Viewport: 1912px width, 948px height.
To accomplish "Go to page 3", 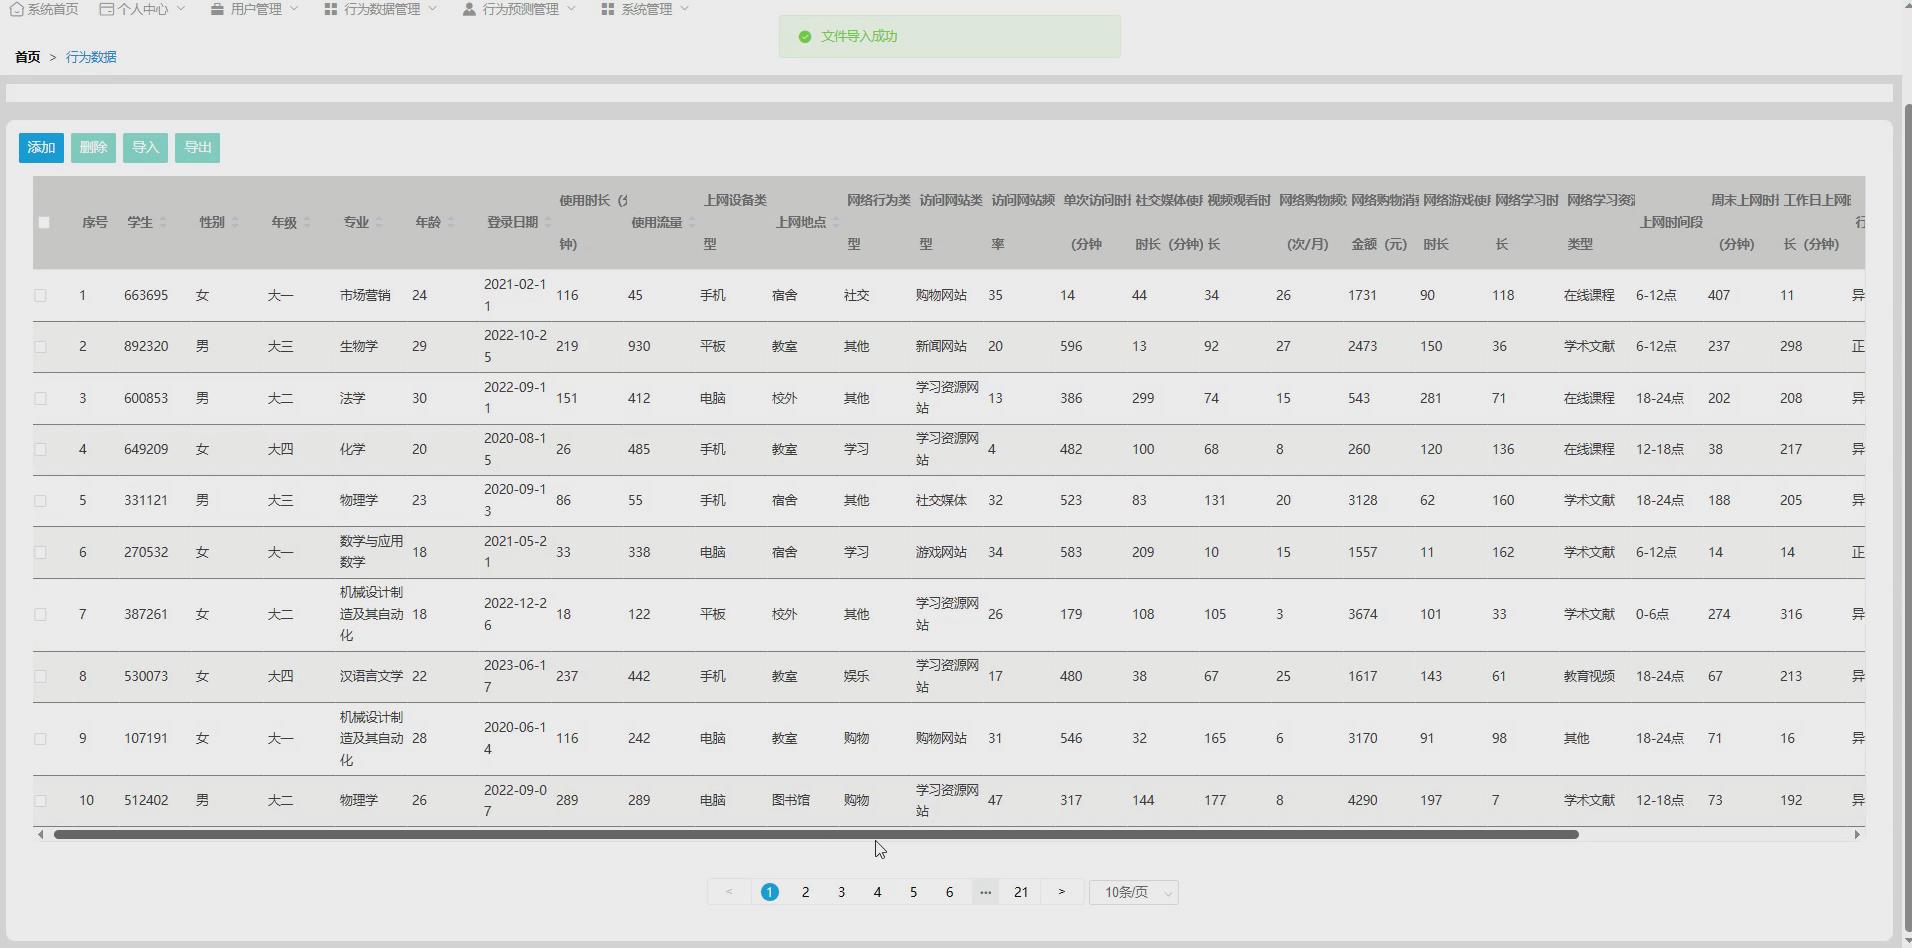I will [x=841, y=892].
